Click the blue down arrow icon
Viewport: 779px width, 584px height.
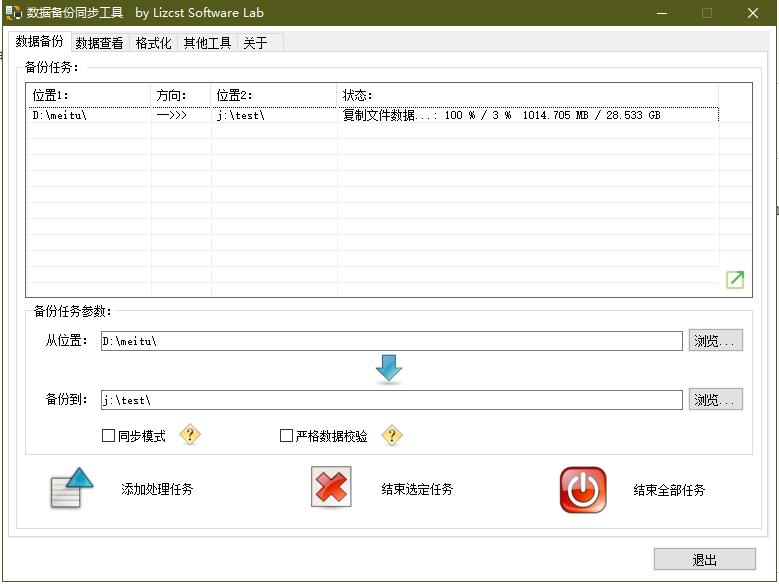click(x=389, y=369)
